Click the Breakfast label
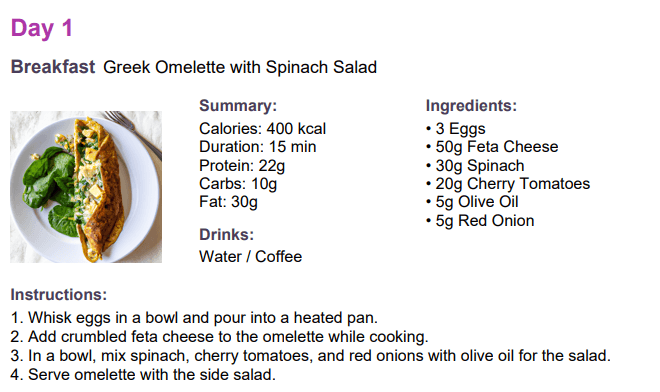Viewport: 660px width, 392px height. point(53,67)
